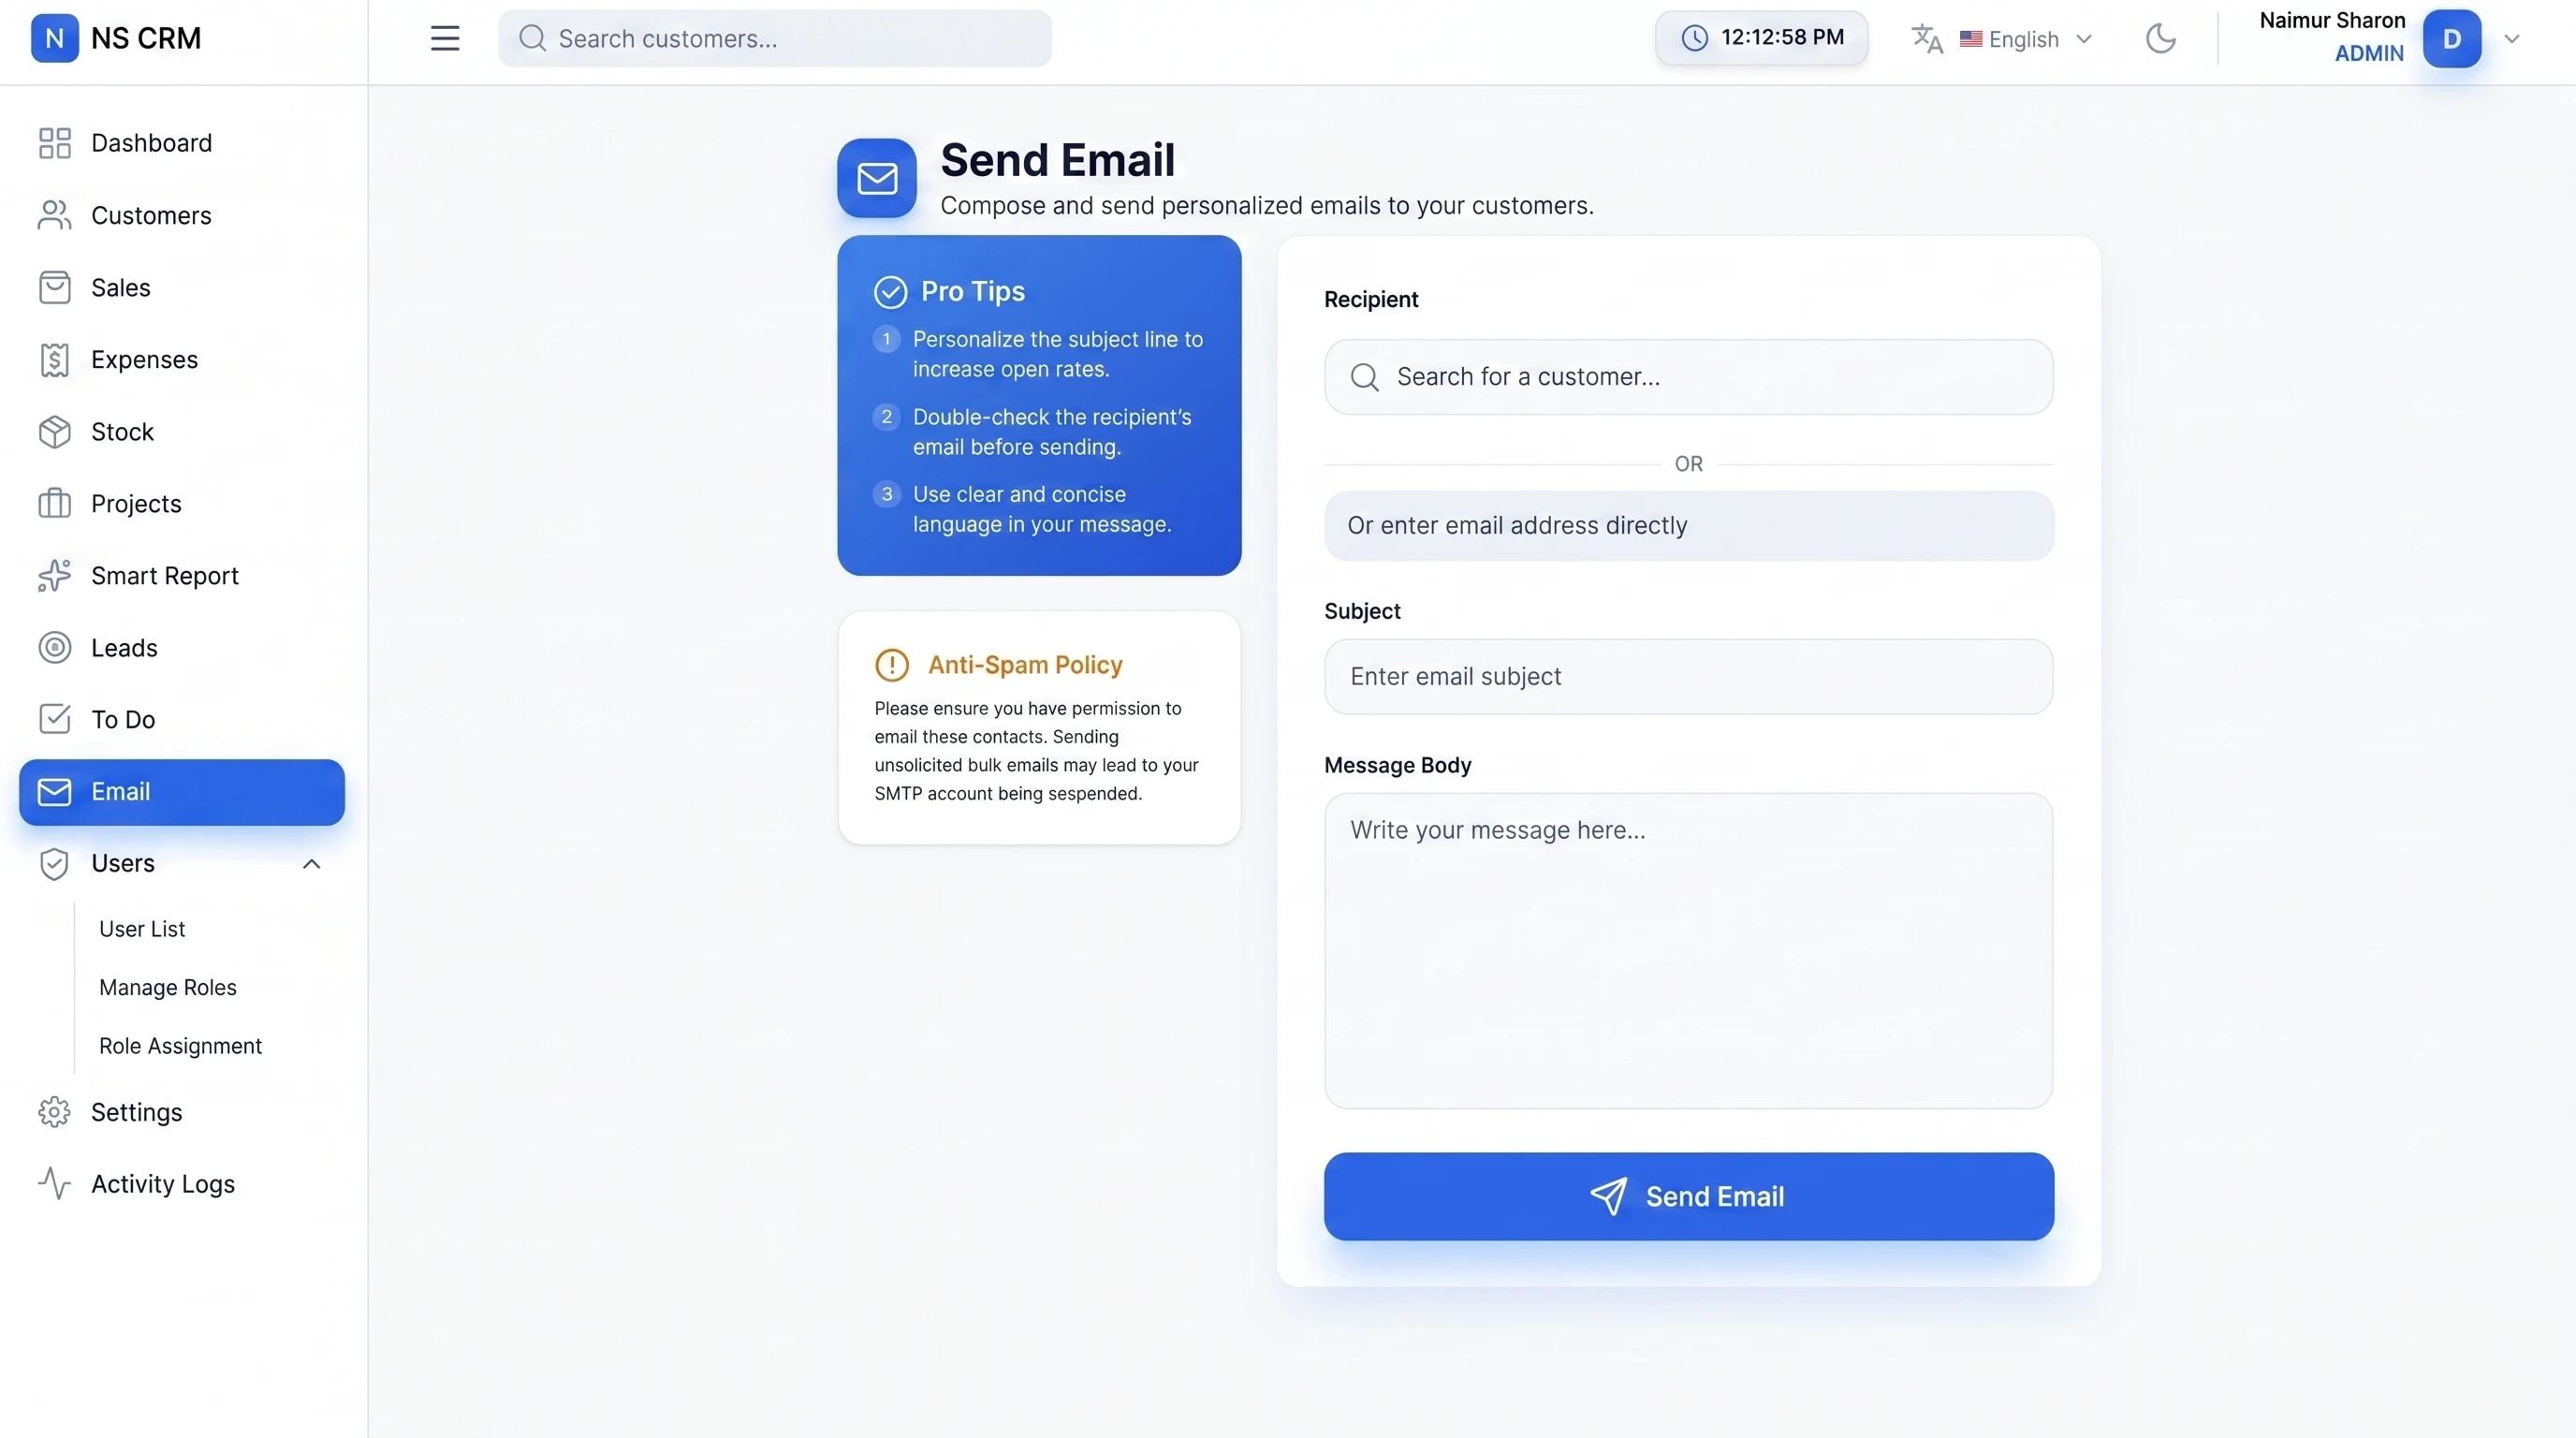
Task: Click the paper plane send icon
Action: [x=1608, y=1196]
